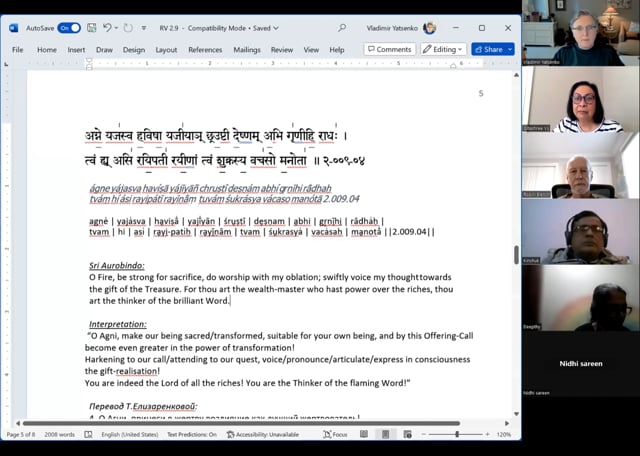Click the word 'realisation' with red underline
The height and width of the screenshot is (456, 640).
click(137, 371)
